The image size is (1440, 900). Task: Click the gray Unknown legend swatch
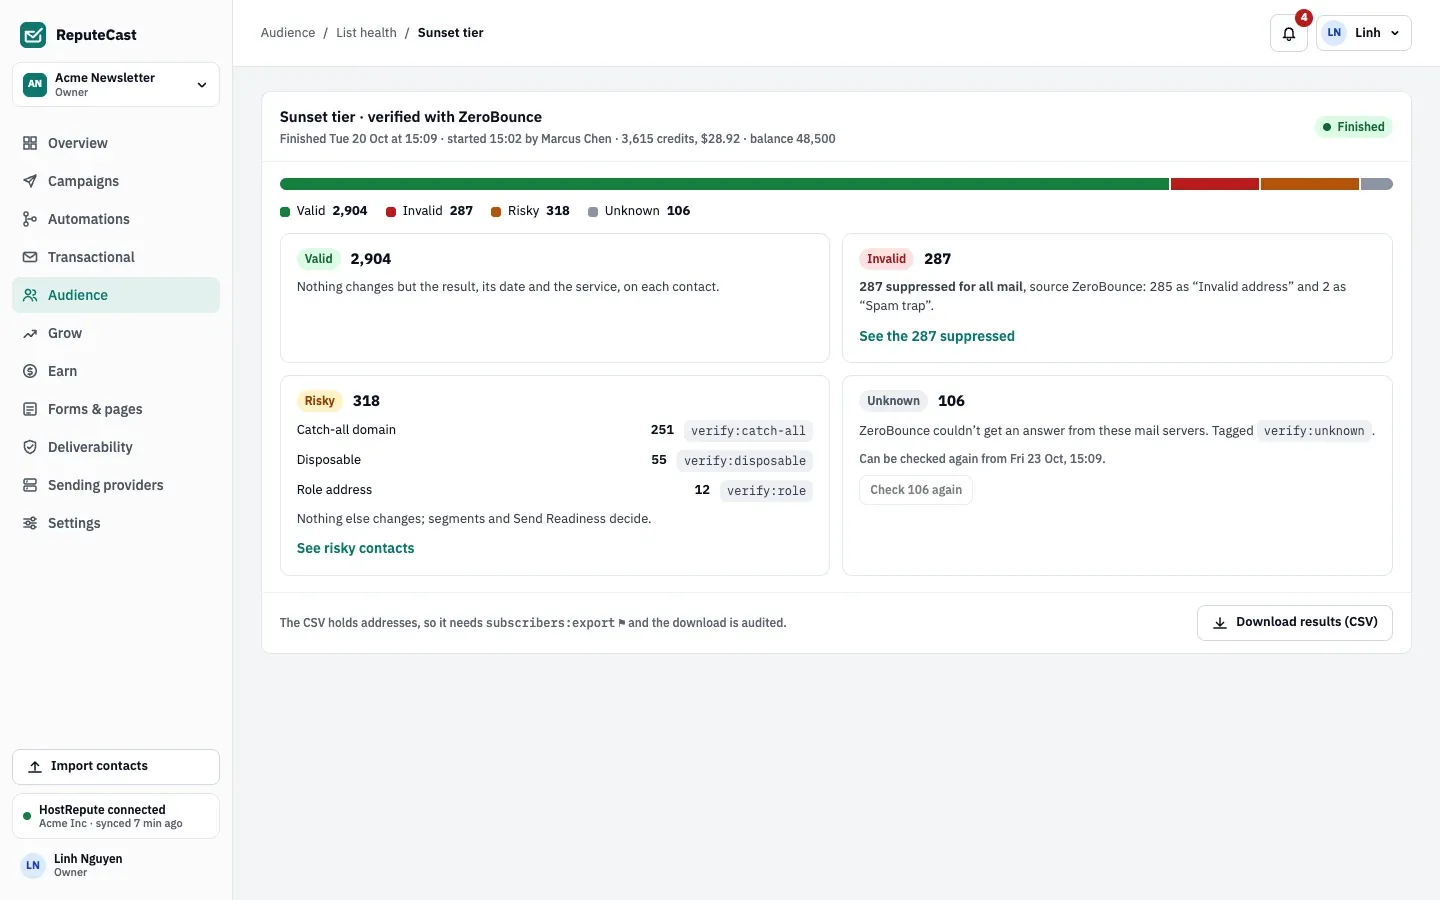pos(593,212)
